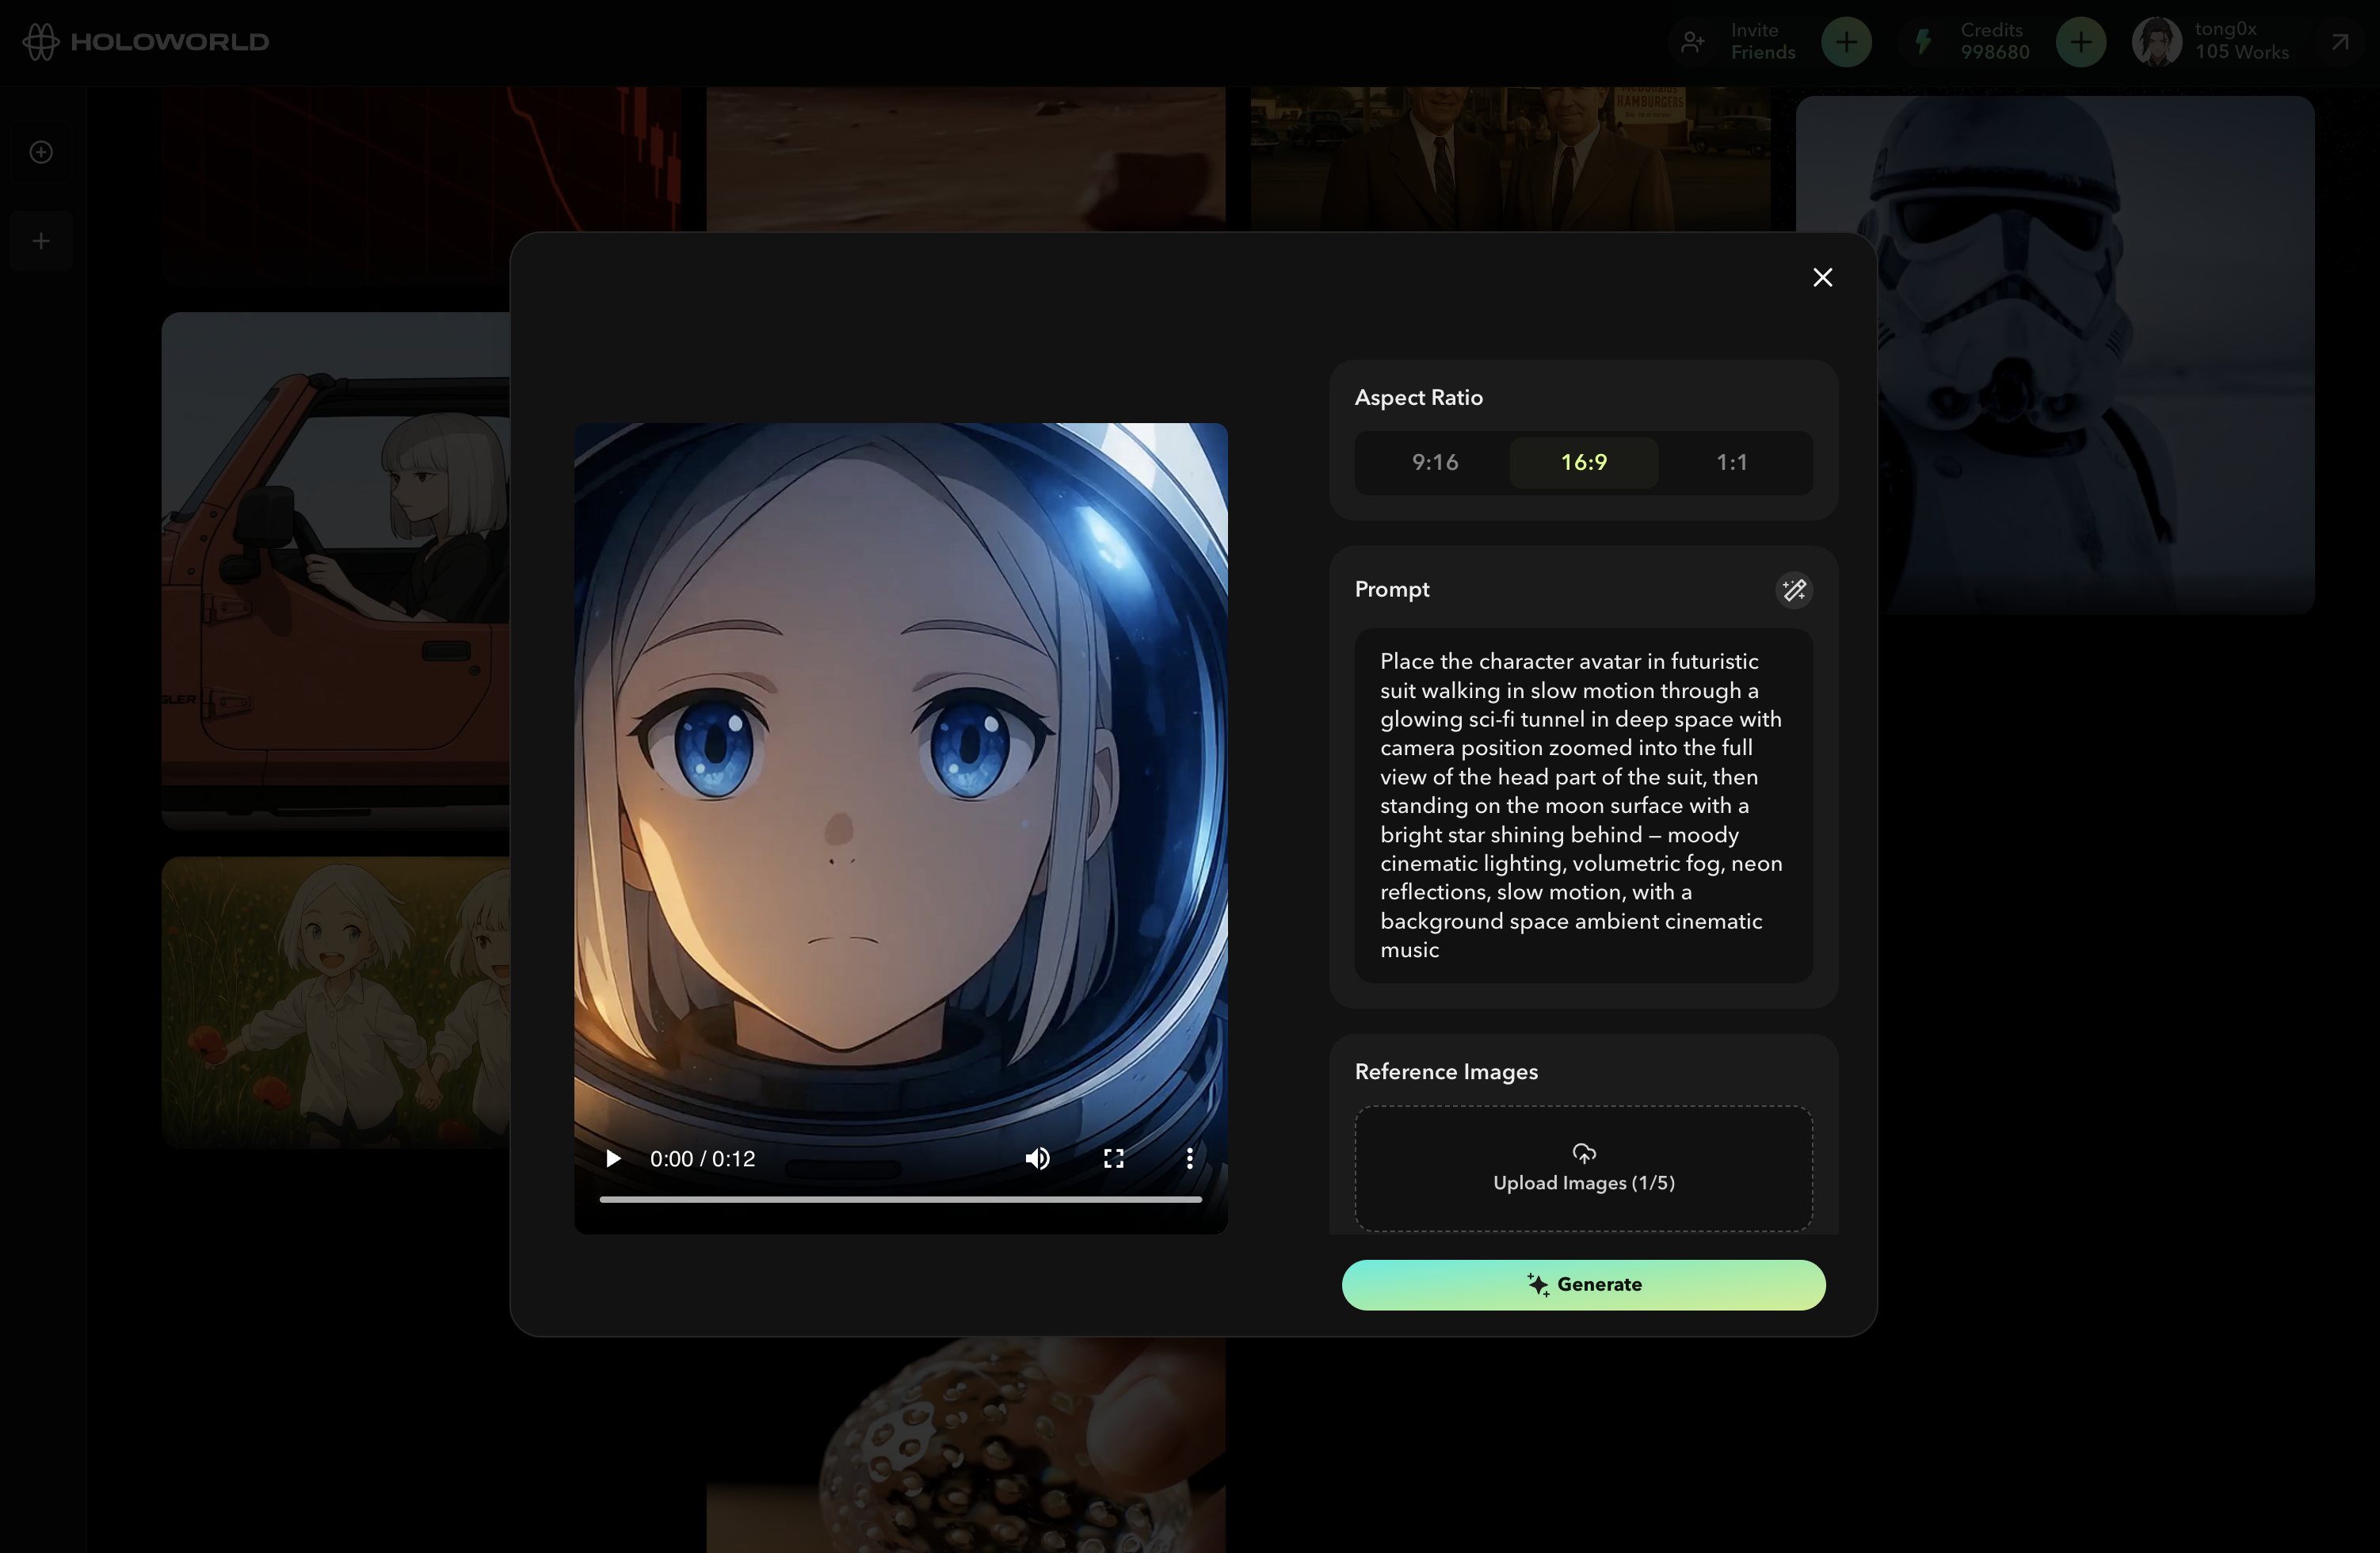Close the video generation dialog
The height and width of the screenshot is (1553, 2380).
[x=1822, y=277]
